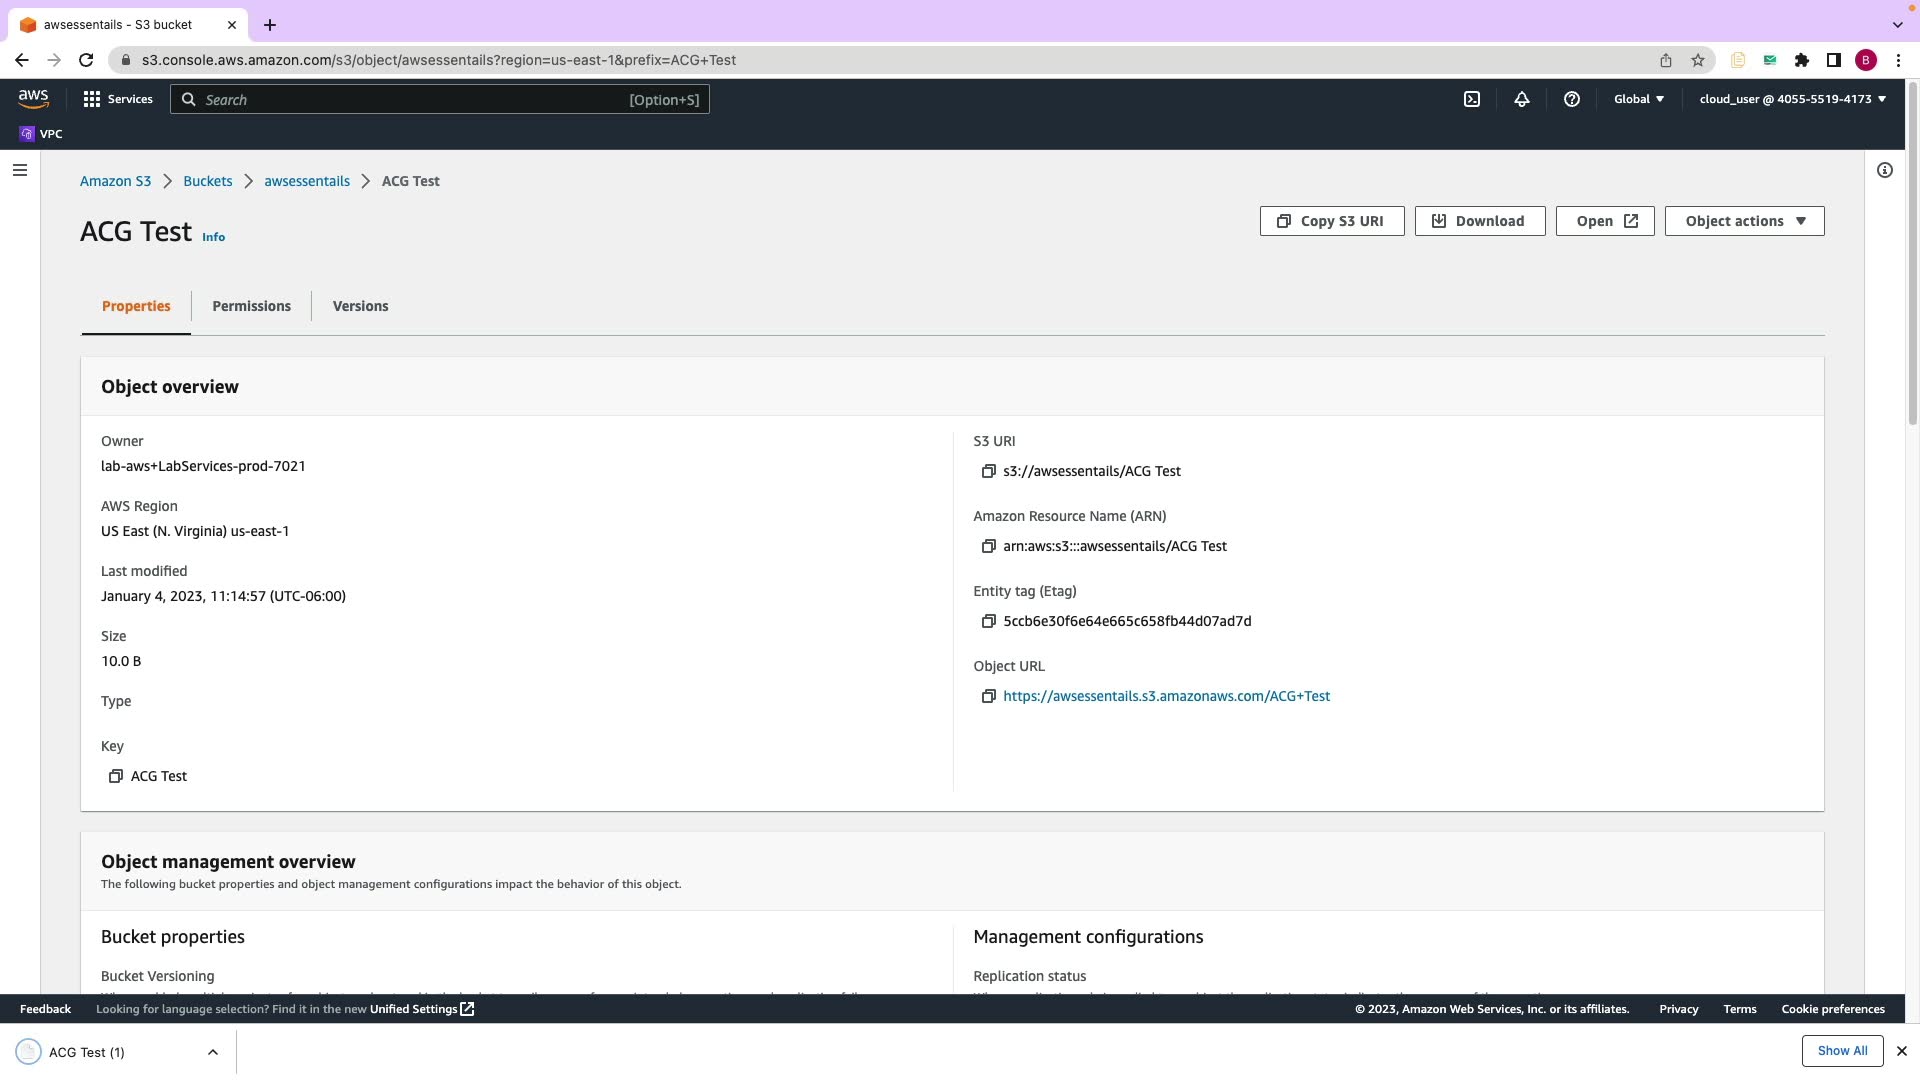Click the notifications bell icon

(1522, 99)
